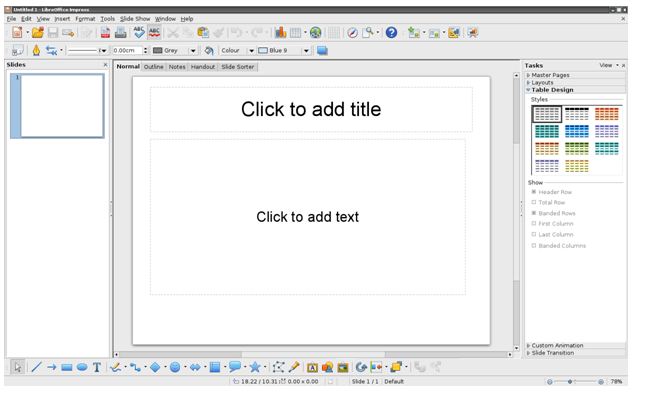Open the Slide Show menu
This screenshot has width=647, height=394.
click(135, 19)
